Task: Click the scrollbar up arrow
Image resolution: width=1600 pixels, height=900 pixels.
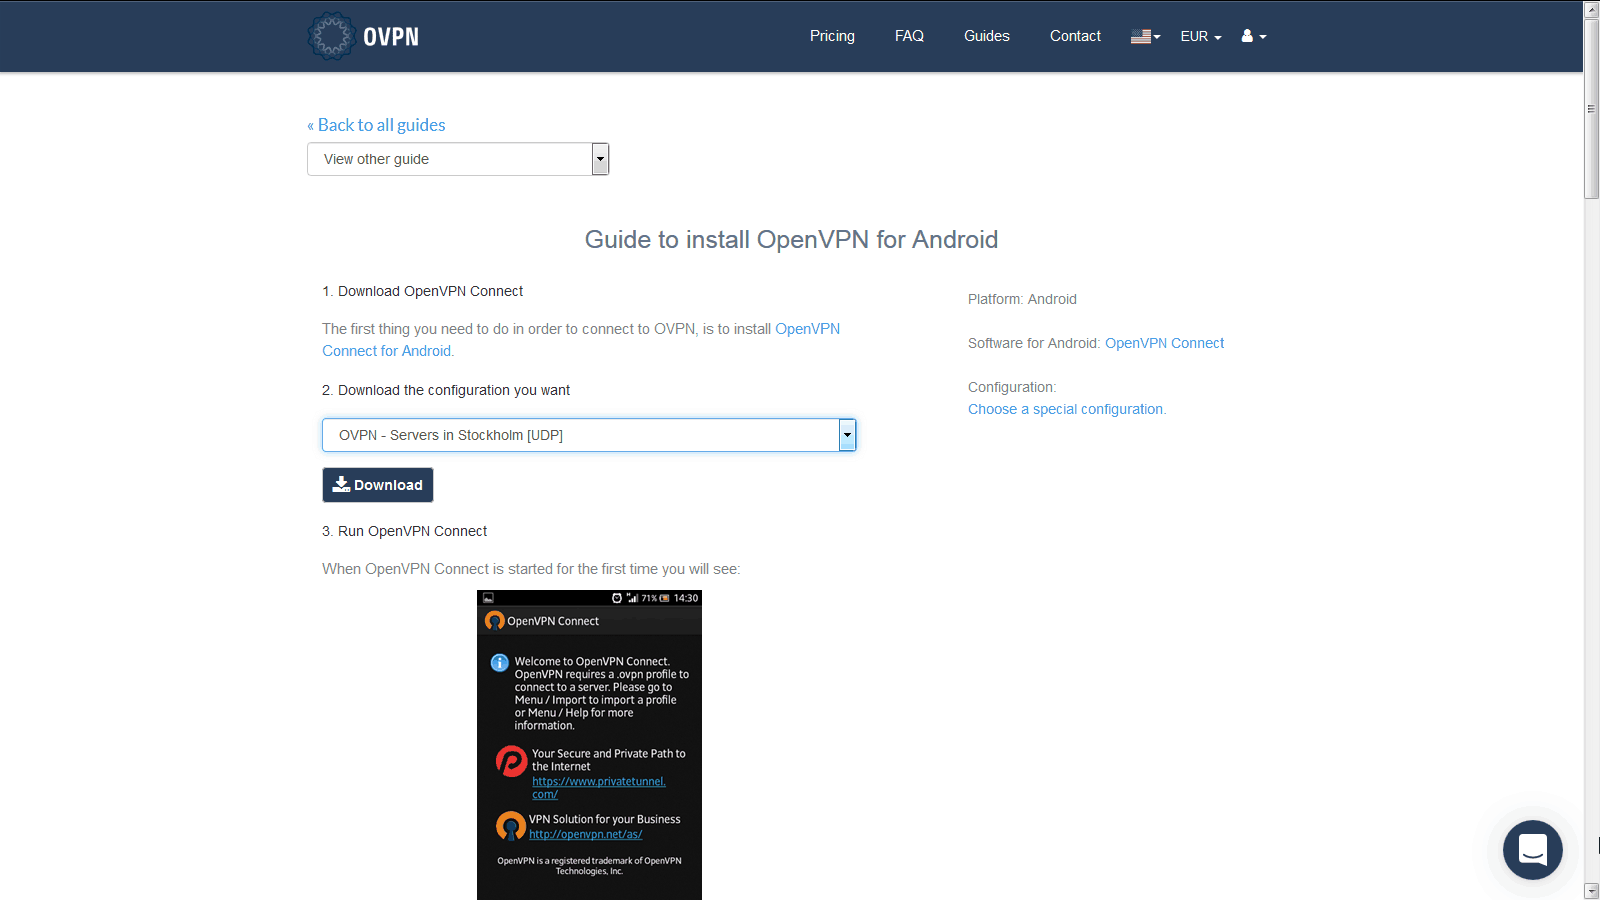Action: click(1591, 9)
